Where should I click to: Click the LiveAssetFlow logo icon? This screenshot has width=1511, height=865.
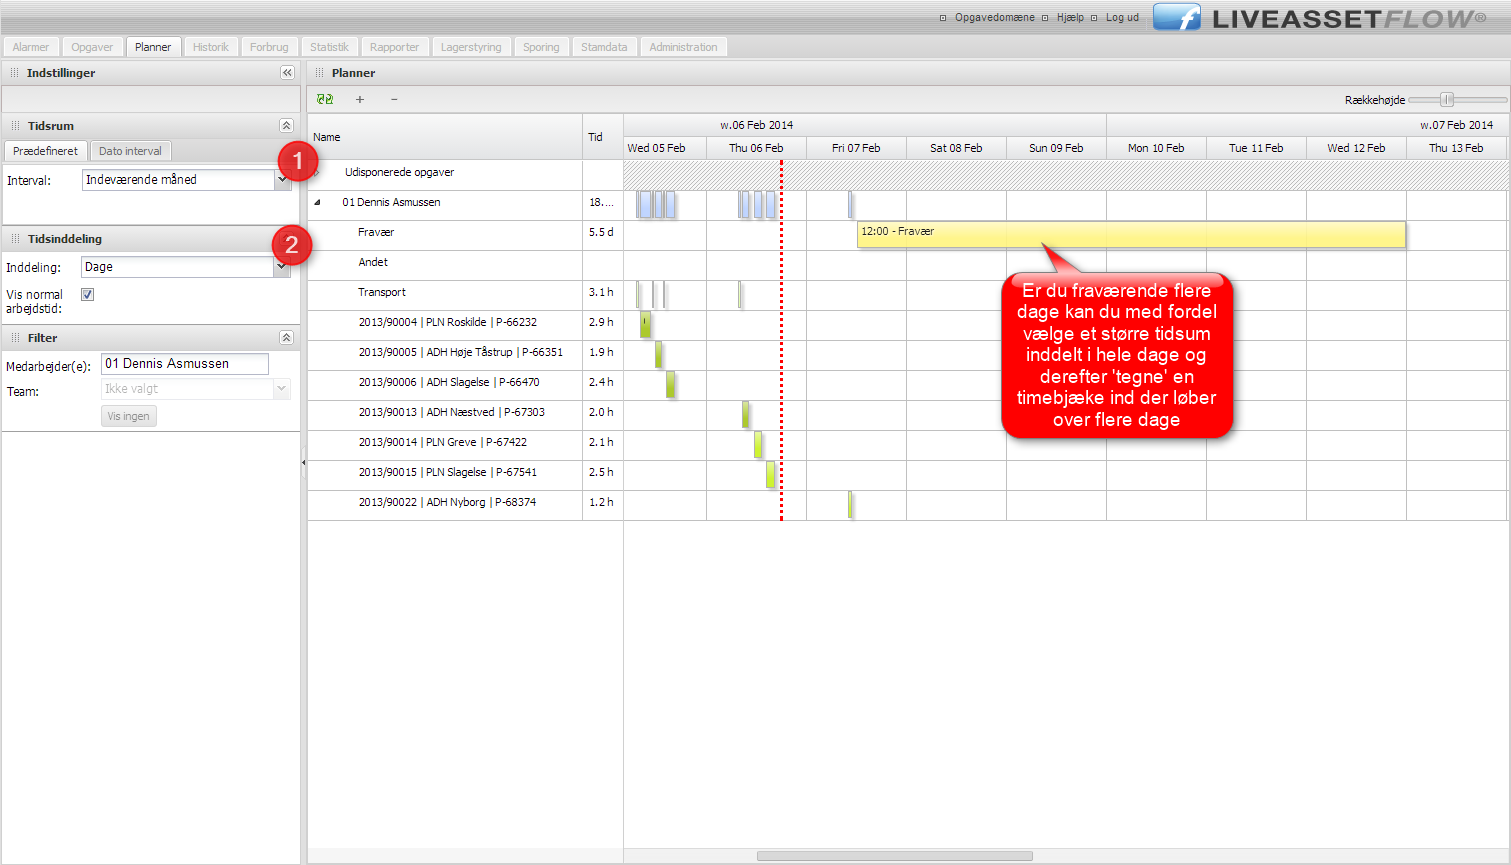(x=1177, y=18)
